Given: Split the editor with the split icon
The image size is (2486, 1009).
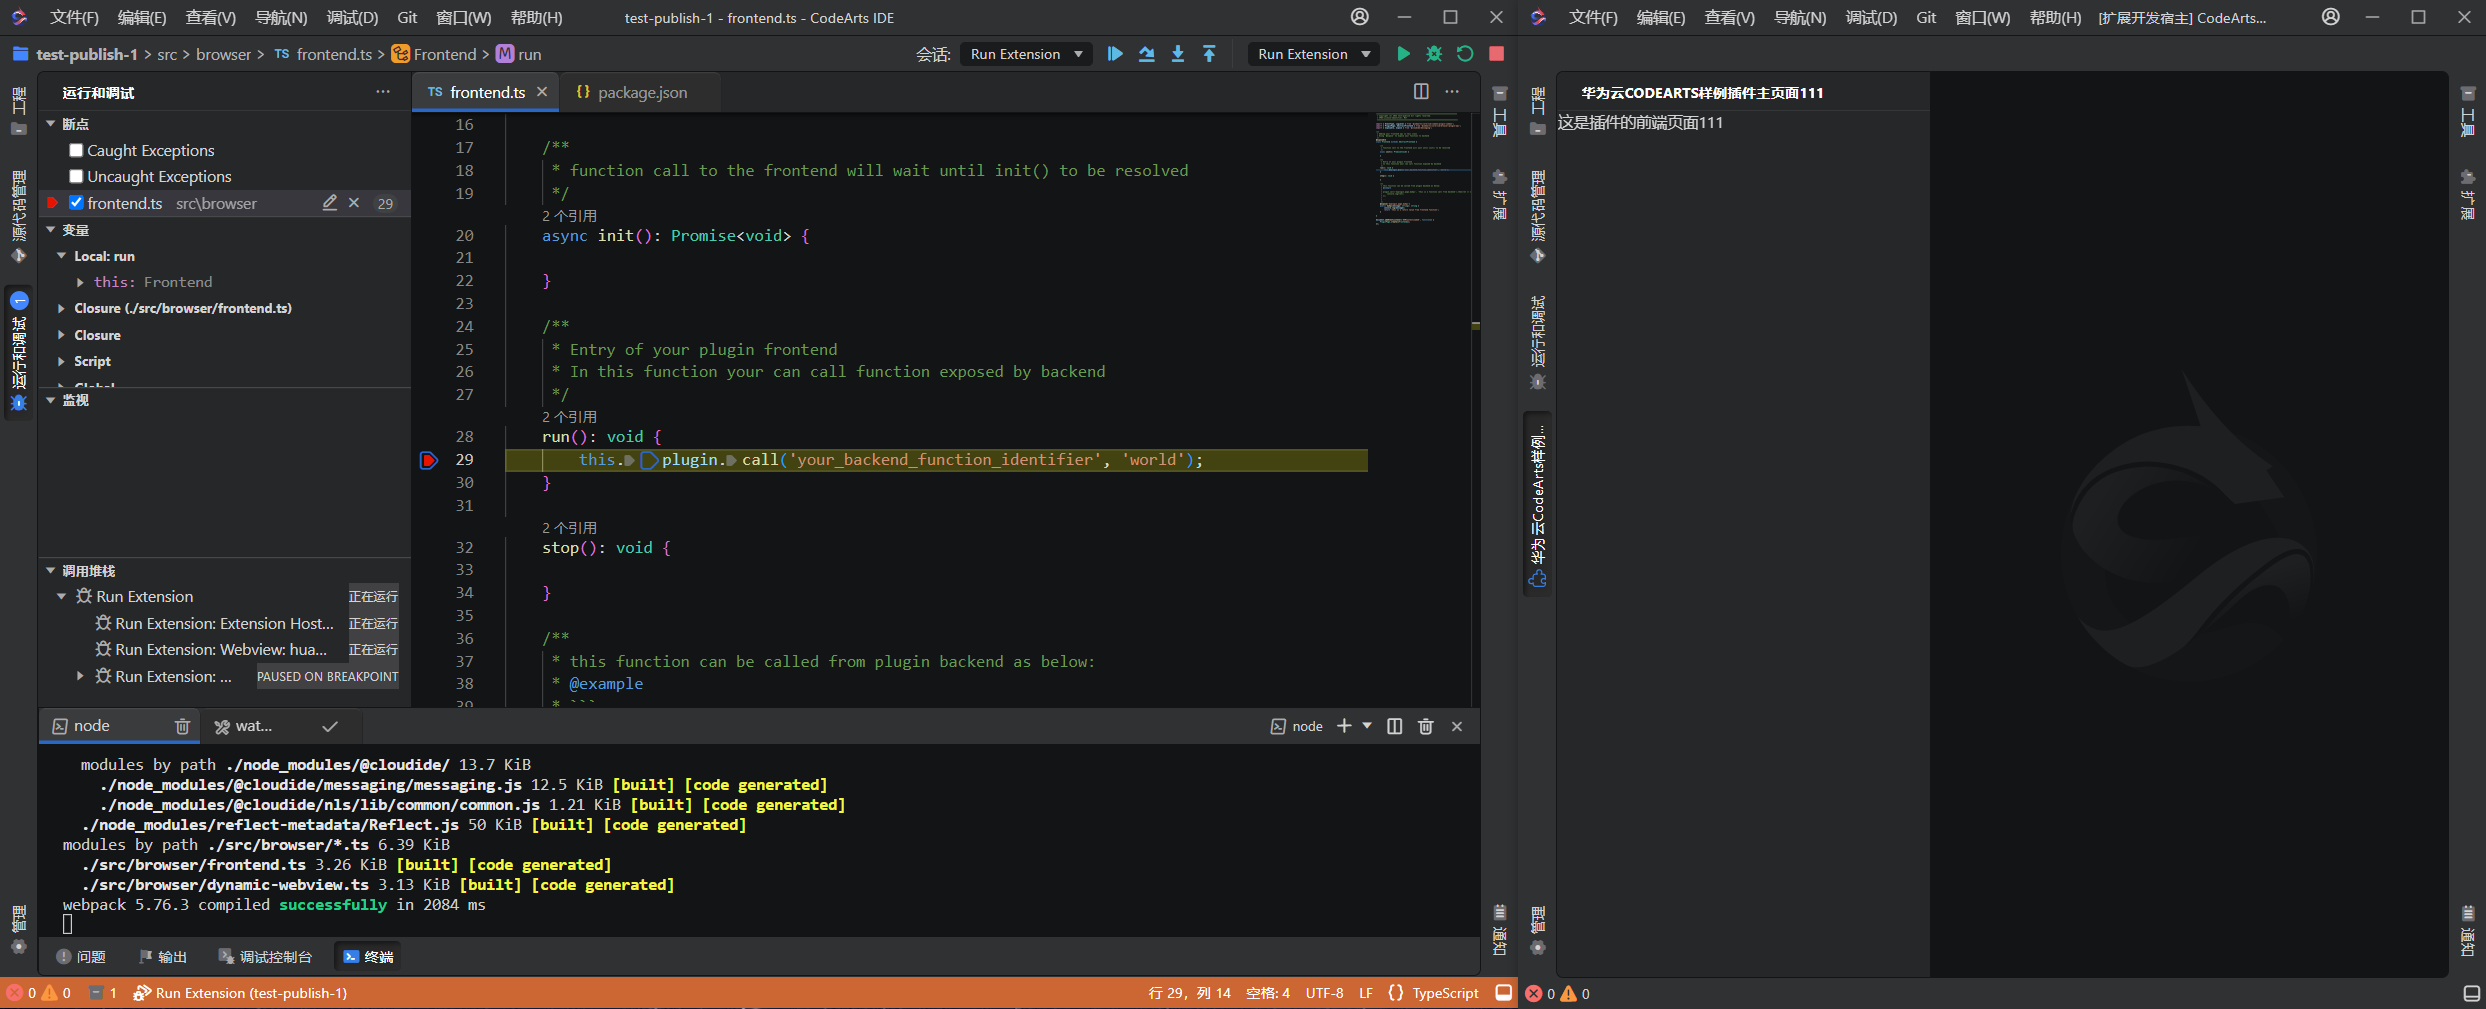Looking at the screenshot, I should 1421,92.
